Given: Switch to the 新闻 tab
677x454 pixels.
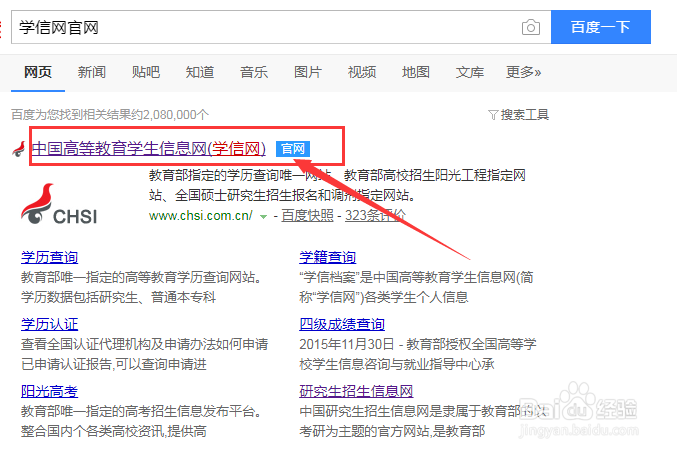Looking at the screenshot, I should tap(92, 72).
